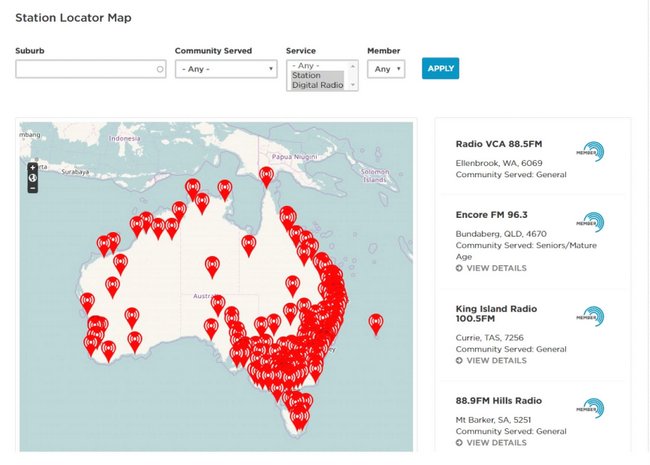Click the Member badge beside Encore FM 96.3
650x465 pixels.
pos(591,222)
